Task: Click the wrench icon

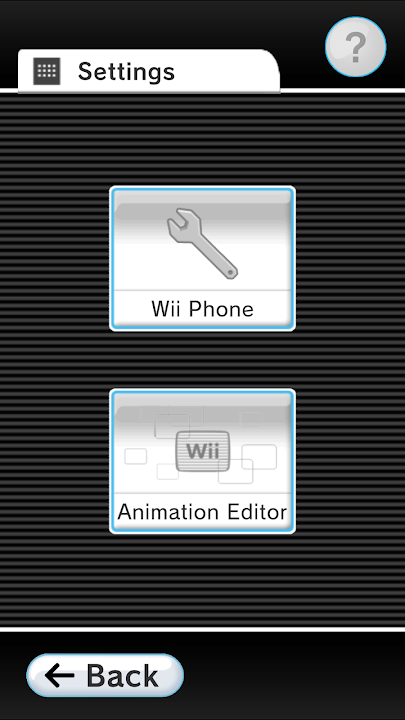Action: click(x=202, y=243)
